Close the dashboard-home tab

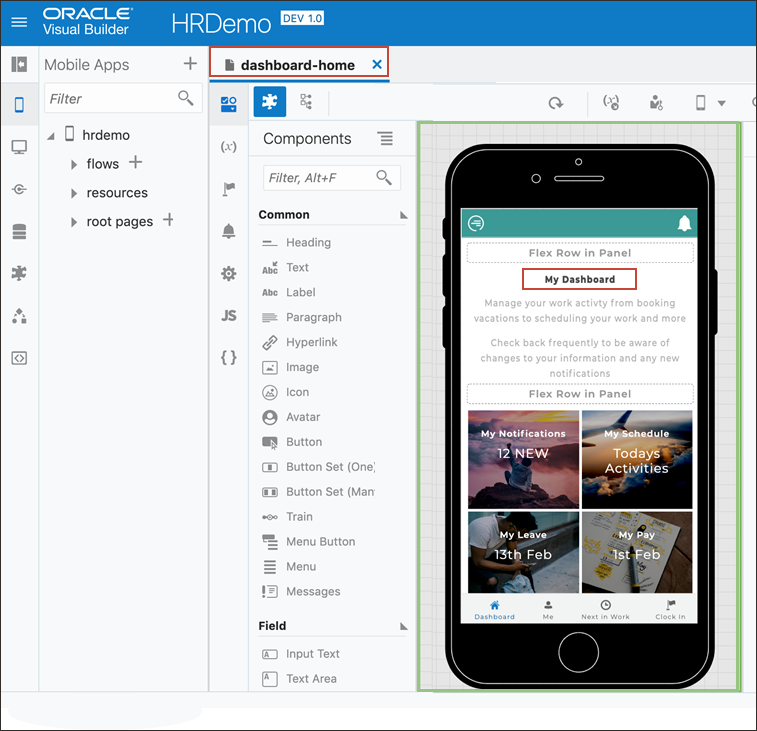tap(377, 64)
